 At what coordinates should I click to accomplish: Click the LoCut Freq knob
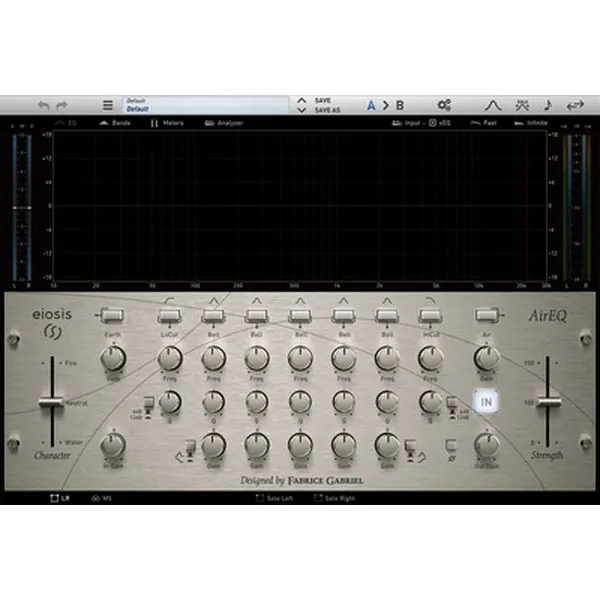pos(170,359)
